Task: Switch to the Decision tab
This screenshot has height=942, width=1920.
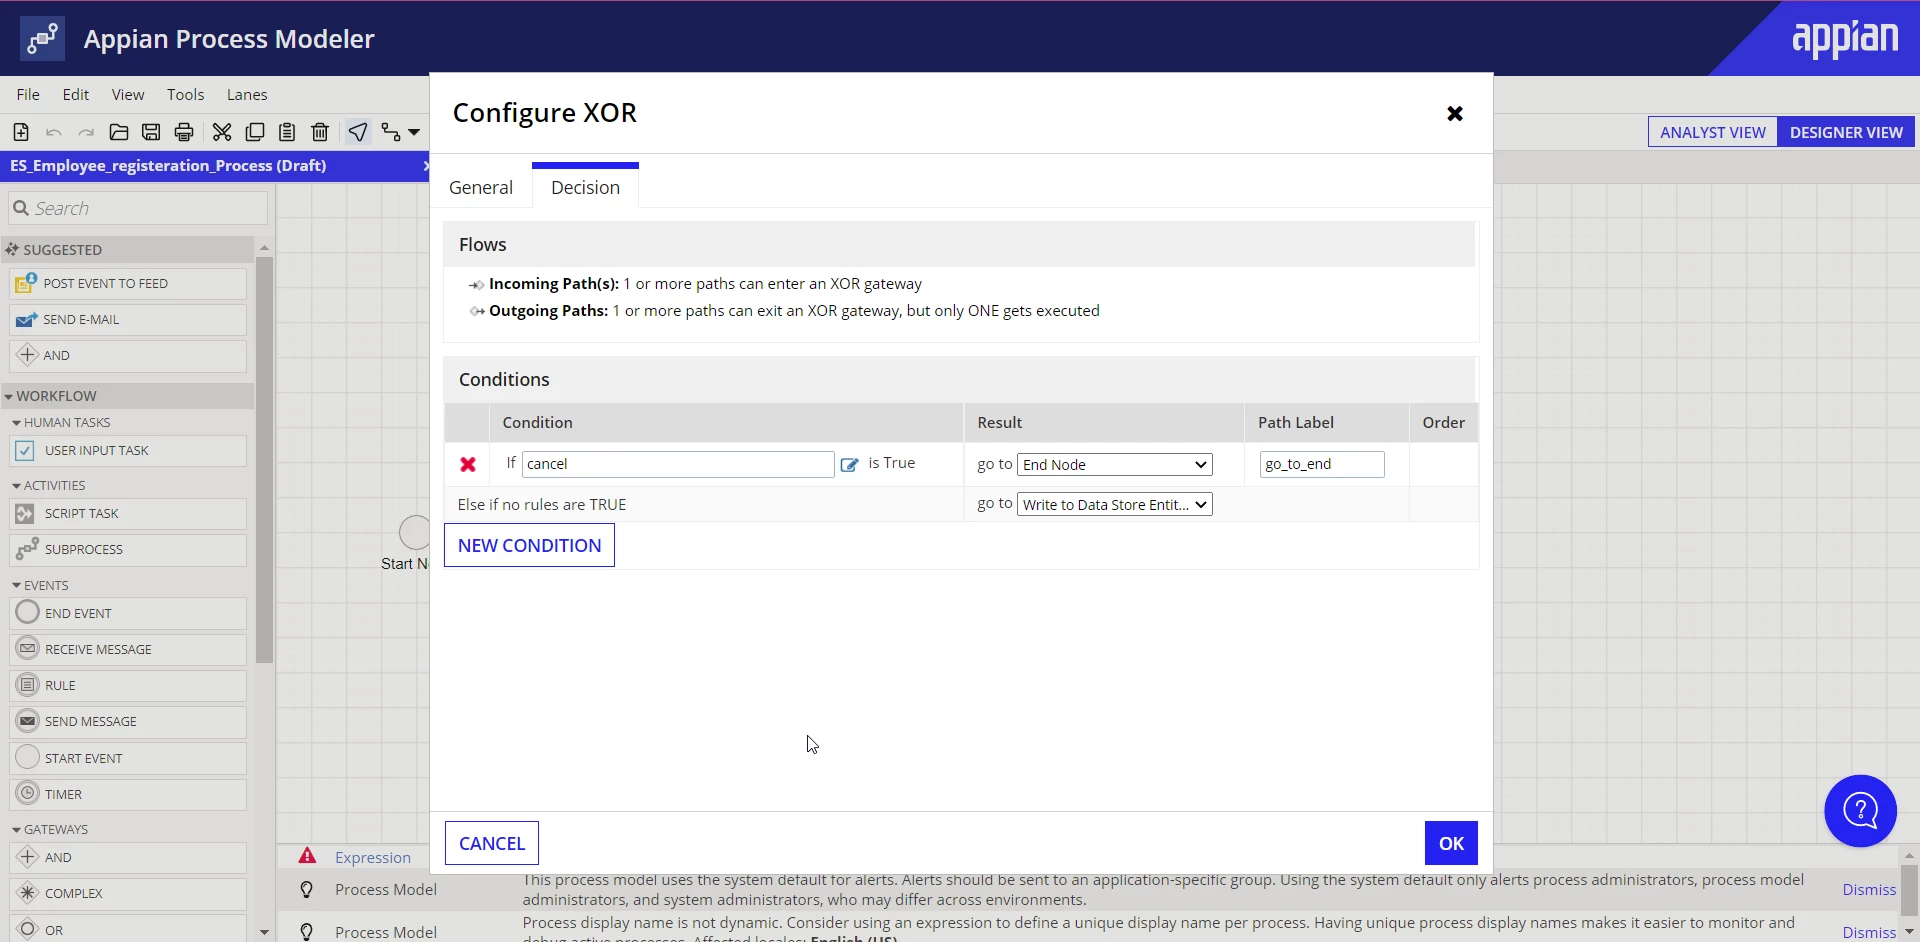Action: pos(585,187)
